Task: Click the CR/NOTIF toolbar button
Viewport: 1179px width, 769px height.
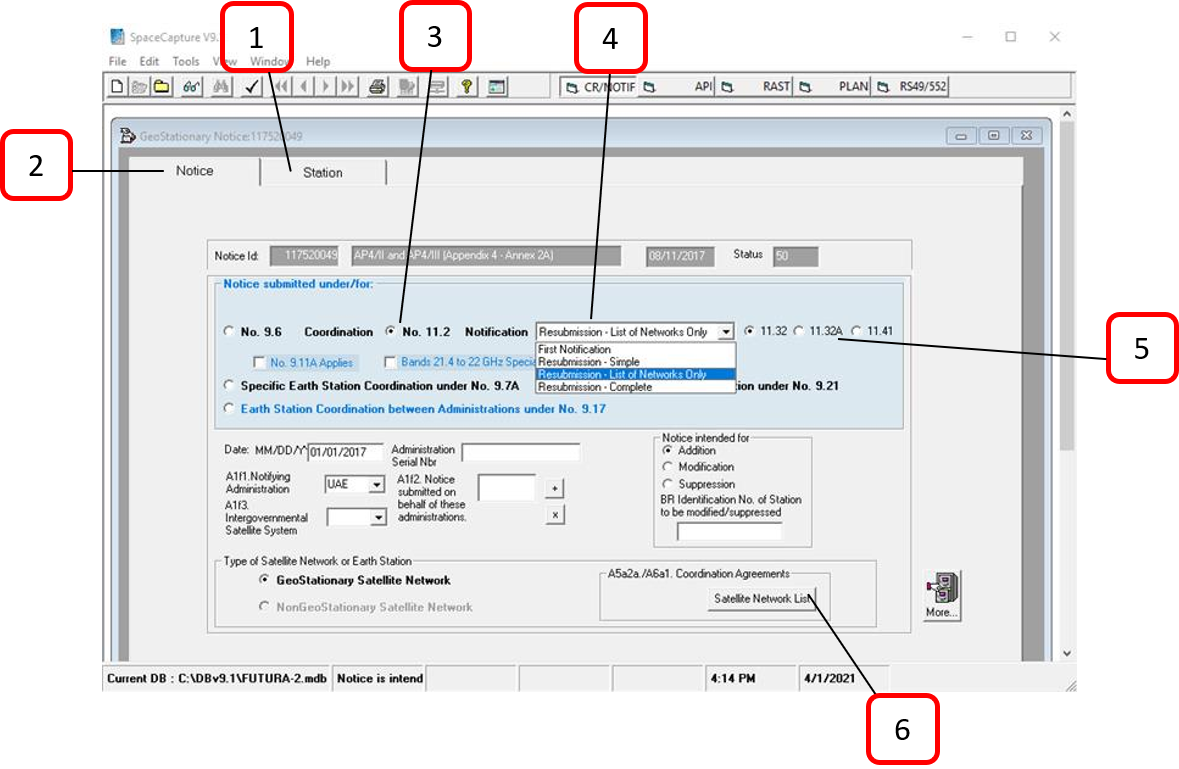Action: [x=600, y=86]
